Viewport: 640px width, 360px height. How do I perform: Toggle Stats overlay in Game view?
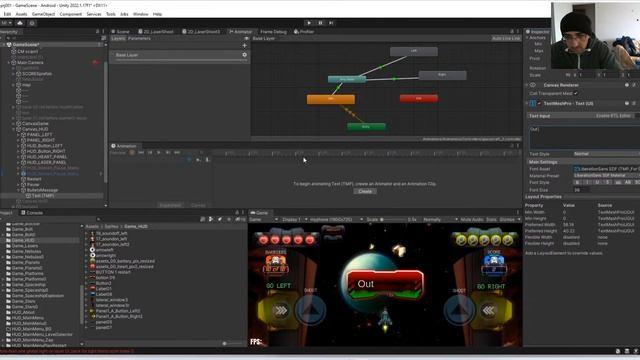click(491, 220)
